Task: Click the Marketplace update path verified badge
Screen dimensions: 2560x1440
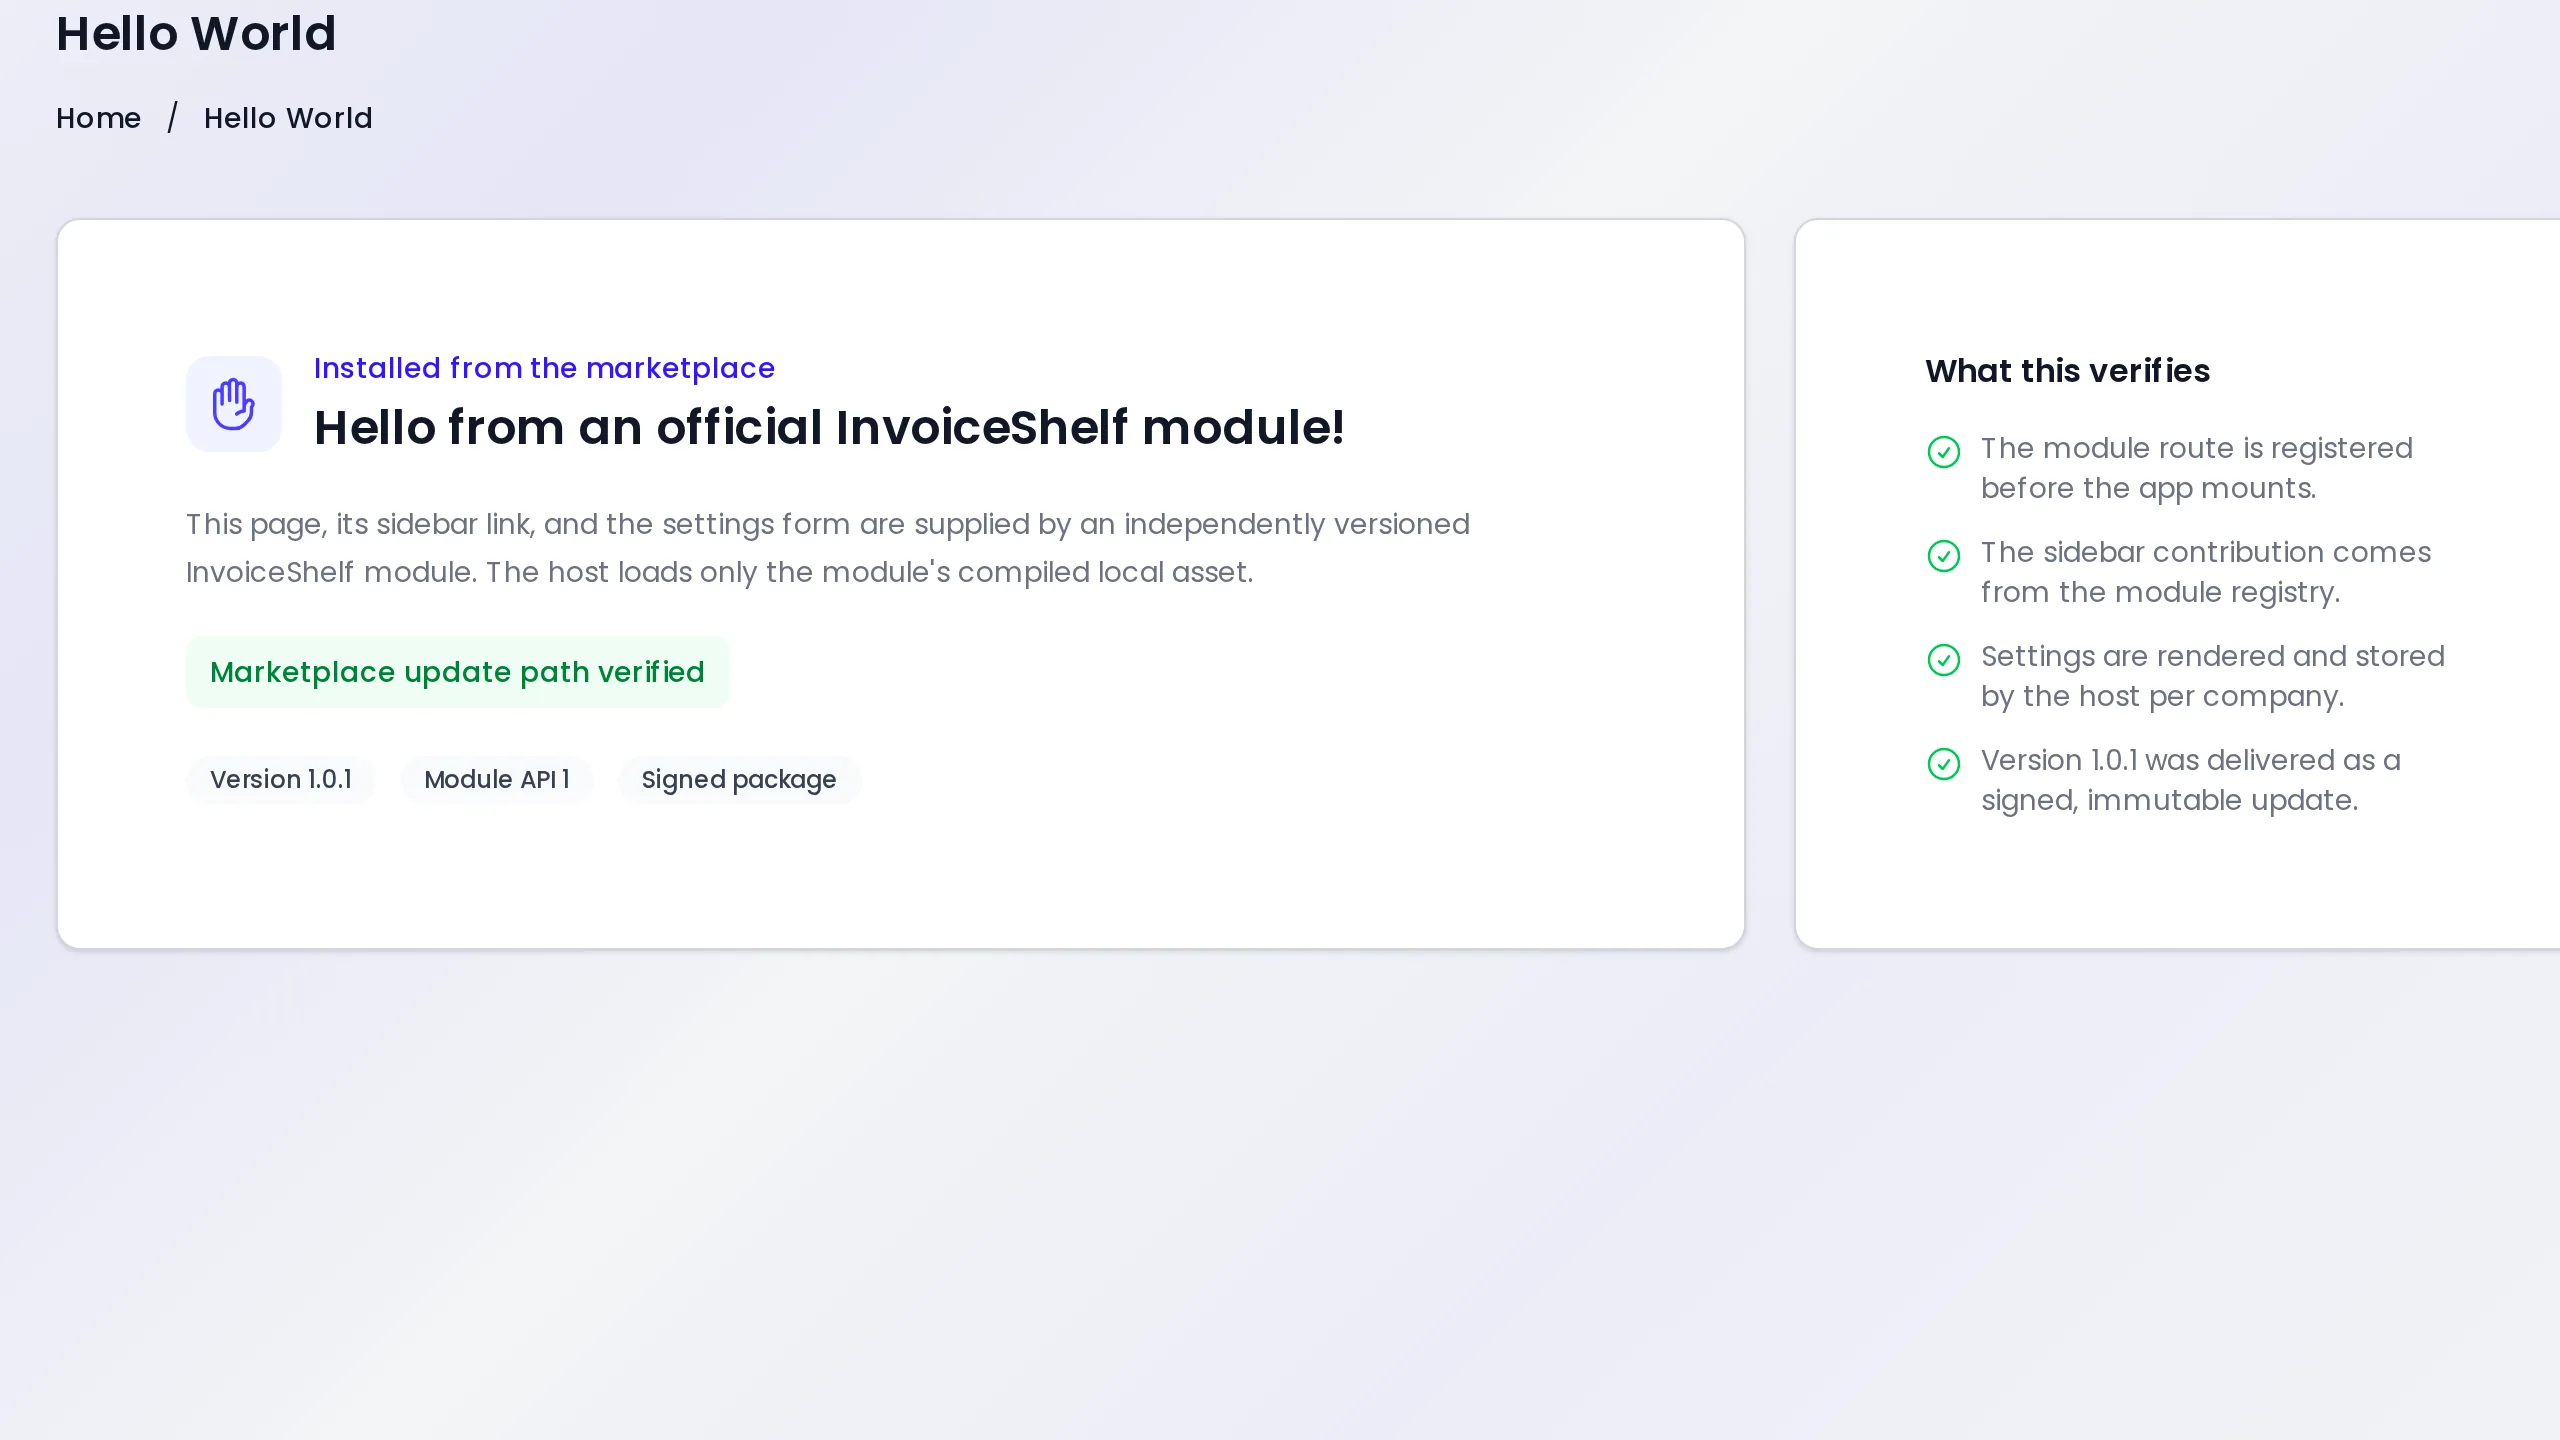Action: tap(457, 672)
